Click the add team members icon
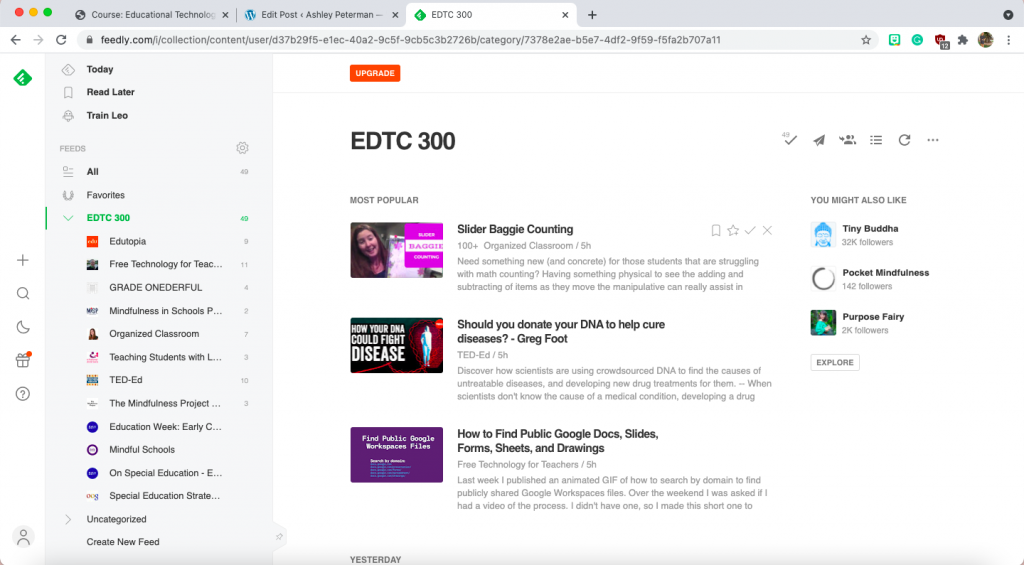The height and width of the screenshot is (565, 1024). 847,140
